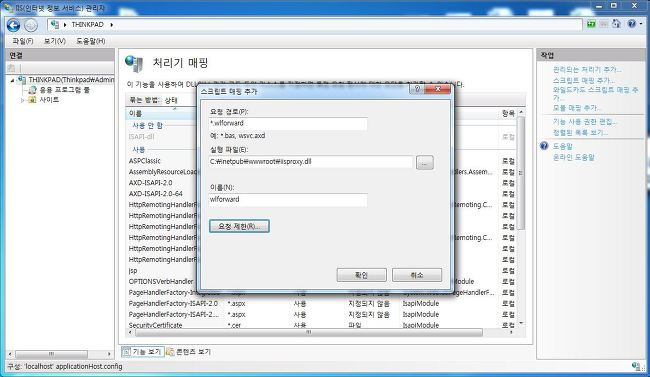Go back with the blue arrow button
650x377 pixels.
[x=13, y=25]
